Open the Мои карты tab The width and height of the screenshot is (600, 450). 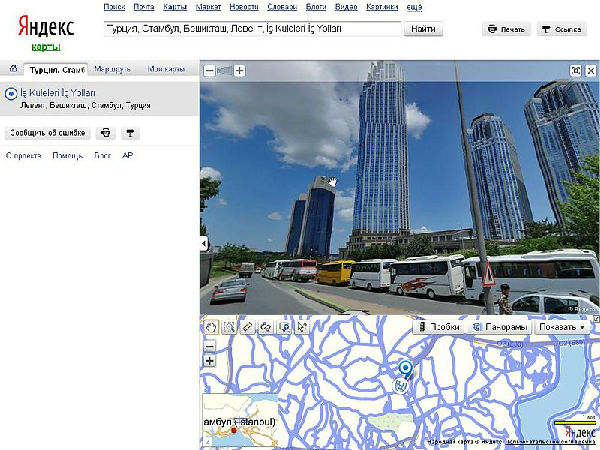pos(166,70)
